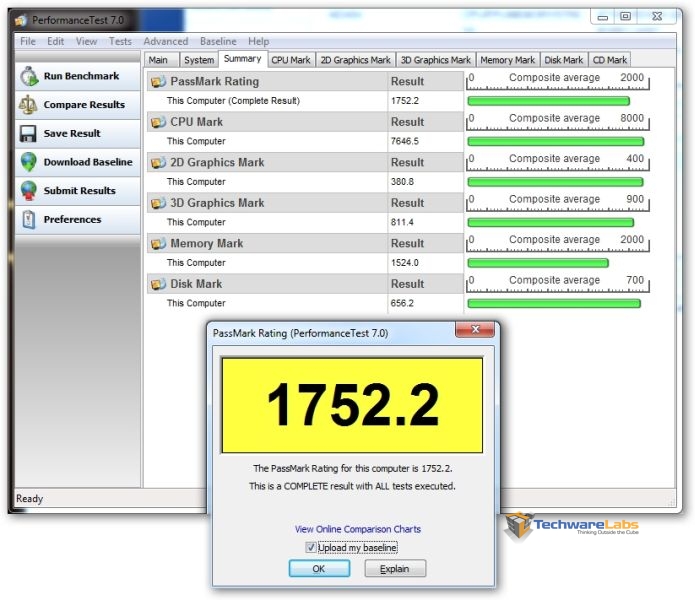Click the 2D Graphics Mark section icon

158,163
